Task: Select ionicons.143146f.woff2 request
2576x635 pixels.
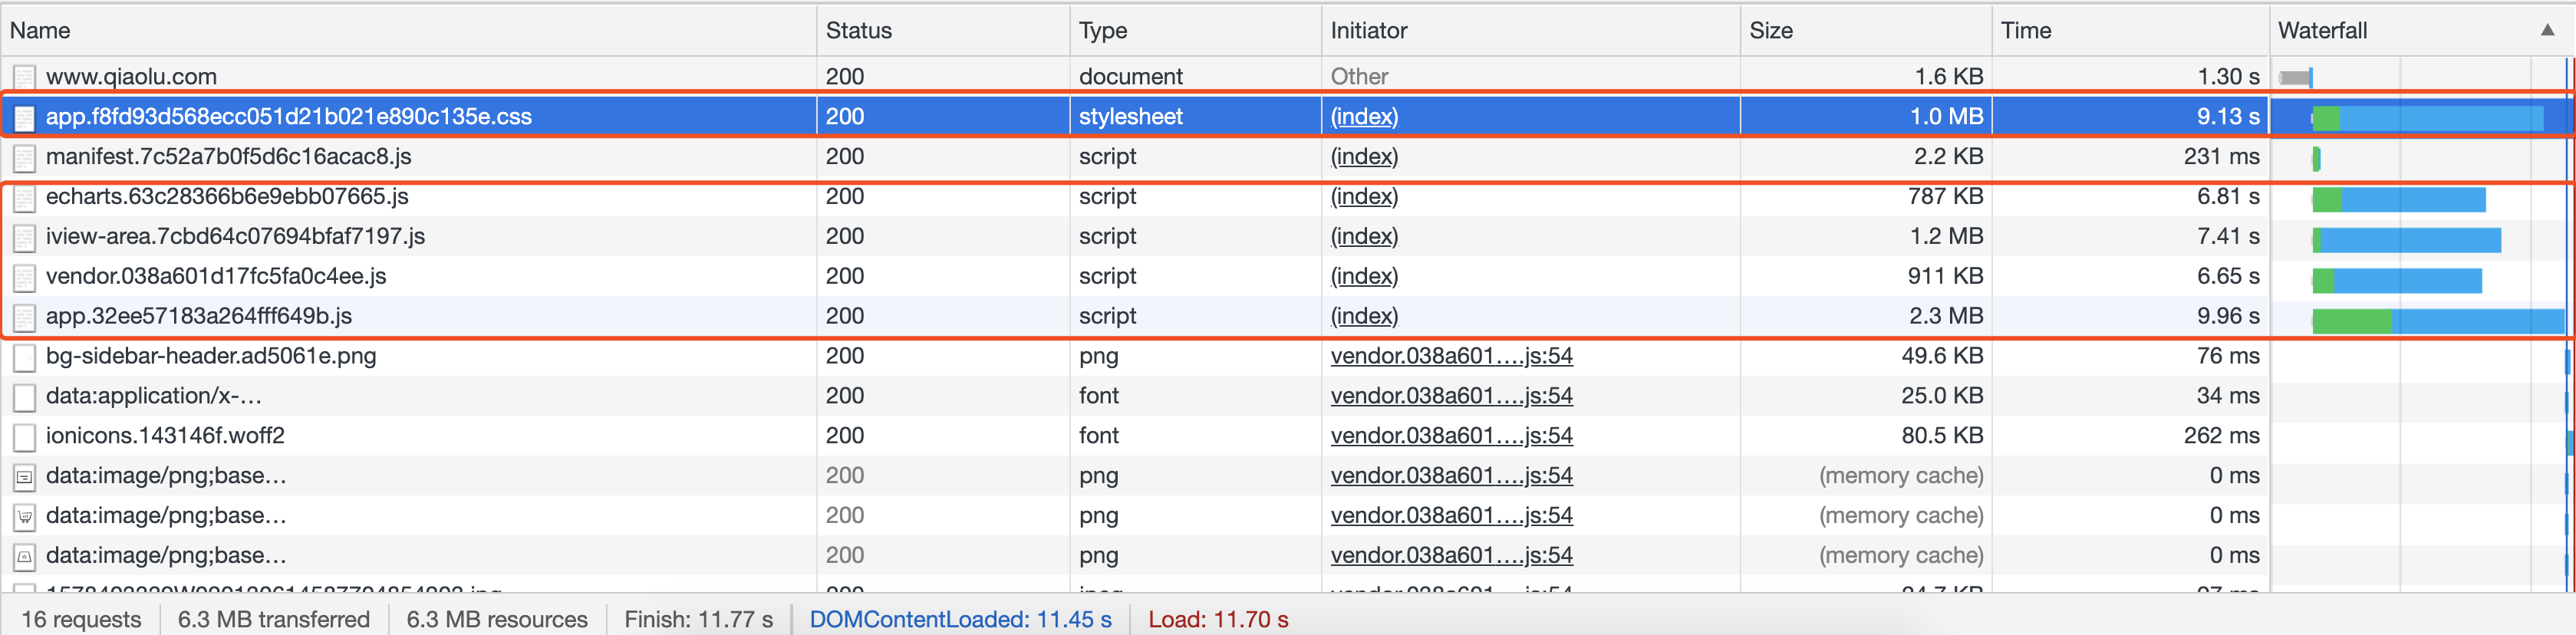Action: pyautogui.click(x=165, y=436)
